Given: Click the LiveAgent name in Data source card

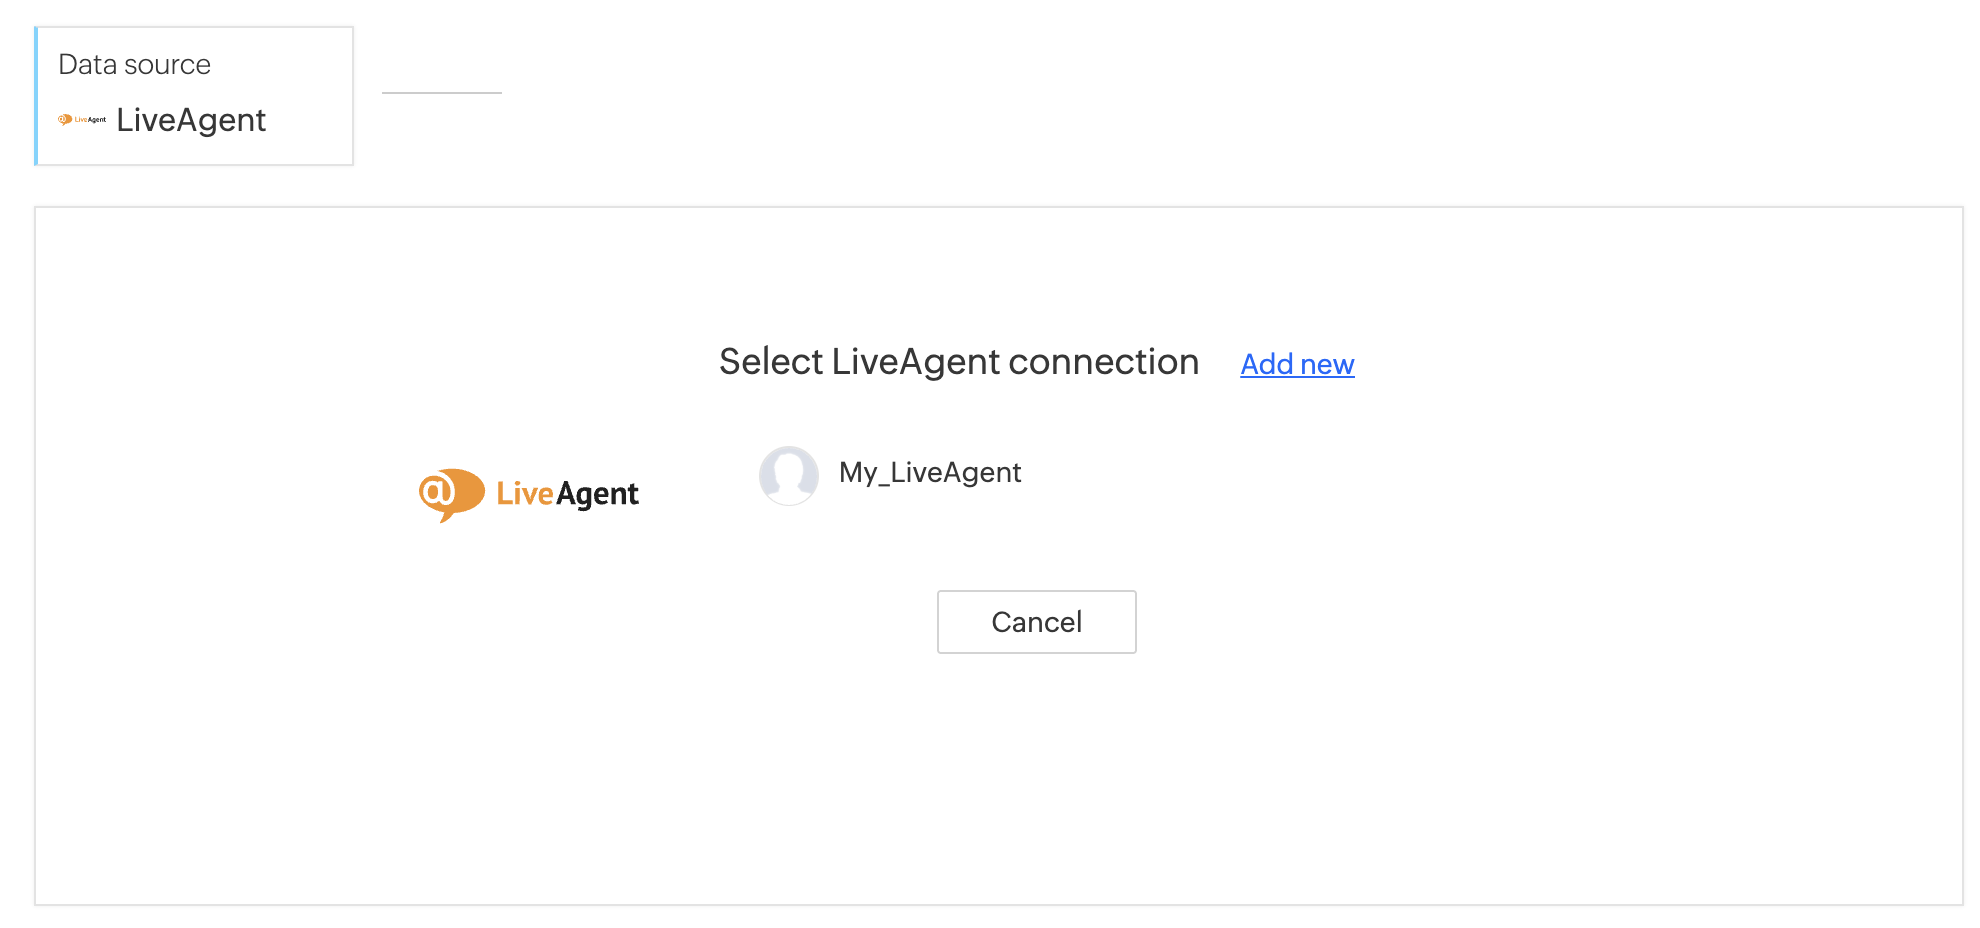Looking at the screenshot, I should (x=191, y=120).
